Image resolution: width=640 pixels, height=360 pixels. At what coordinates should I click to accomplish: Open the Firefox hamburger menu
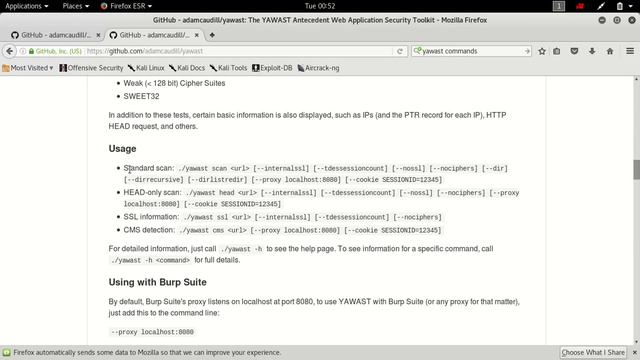[x=630, y=51]
